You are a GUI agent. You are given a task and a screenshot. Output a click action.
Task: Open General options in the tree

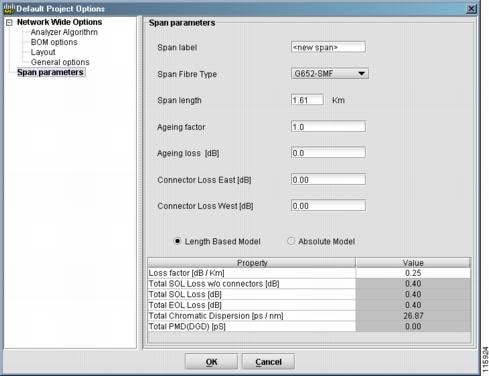(x=60, y=62)
